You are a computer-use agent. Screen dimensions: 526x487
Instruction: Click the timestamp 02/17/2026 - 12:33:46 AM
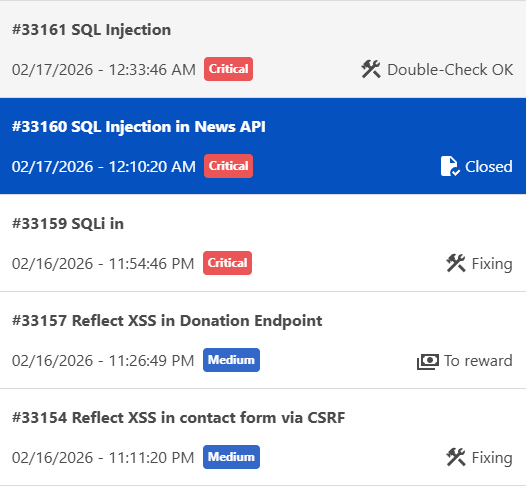104,70
